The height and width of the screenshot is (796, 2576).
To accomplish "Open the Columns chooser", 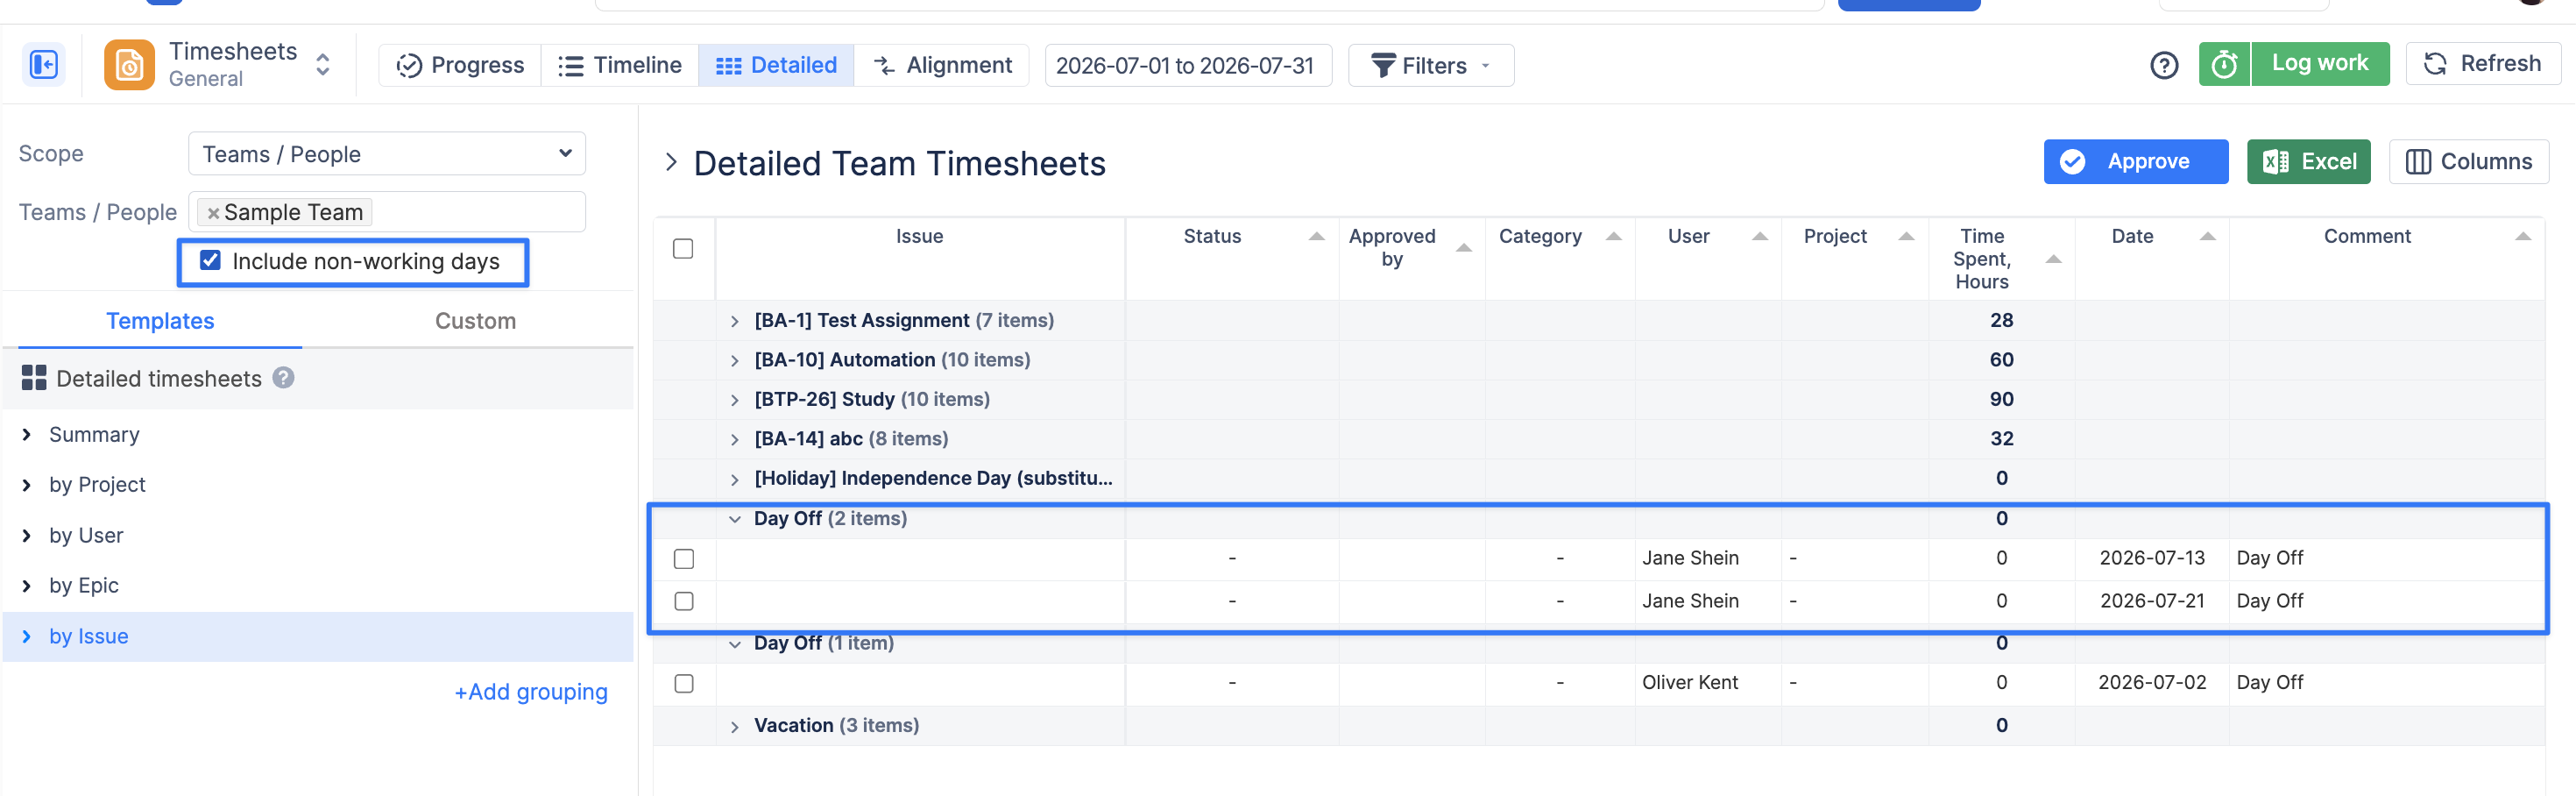I will point(2468,161).
